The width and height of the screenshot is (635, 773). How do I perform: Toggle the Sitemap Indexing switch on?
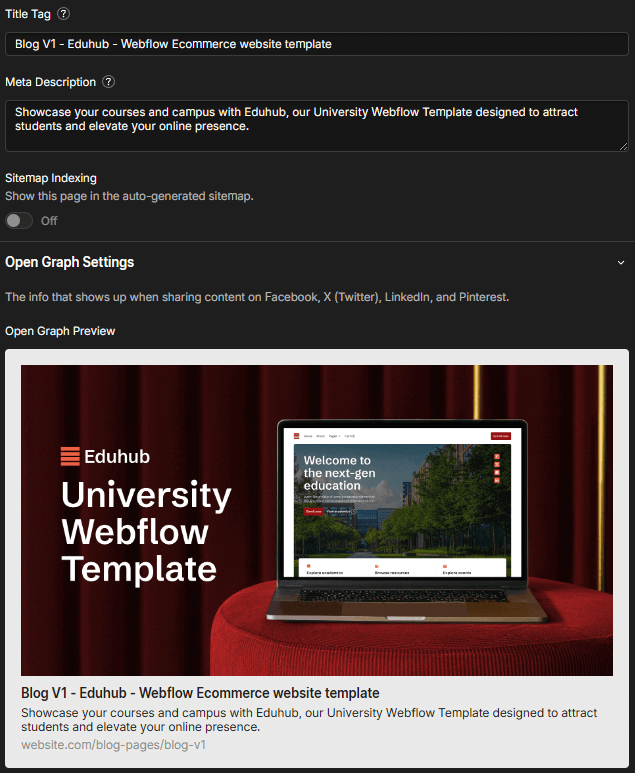pyautogui.click(x=19, y=221)
